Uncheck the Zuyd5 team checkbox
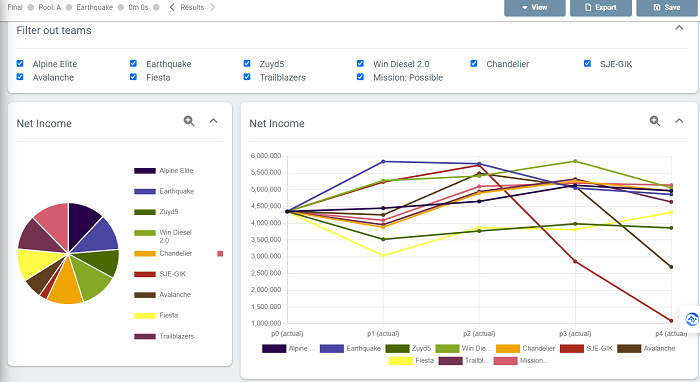 [247, 63]
